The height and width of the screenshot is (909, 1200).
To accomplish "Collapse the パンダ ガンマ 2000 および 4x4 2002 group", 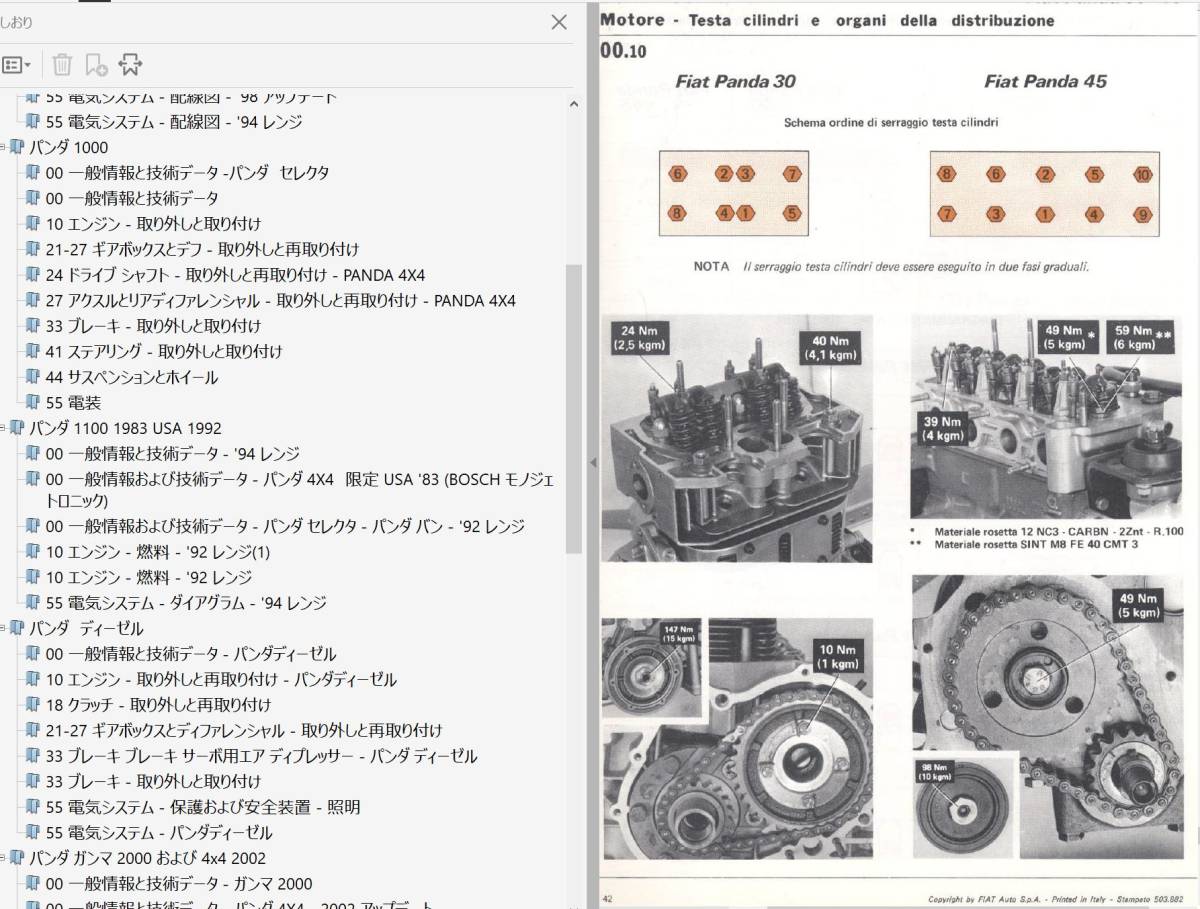I will pos(3,858).
